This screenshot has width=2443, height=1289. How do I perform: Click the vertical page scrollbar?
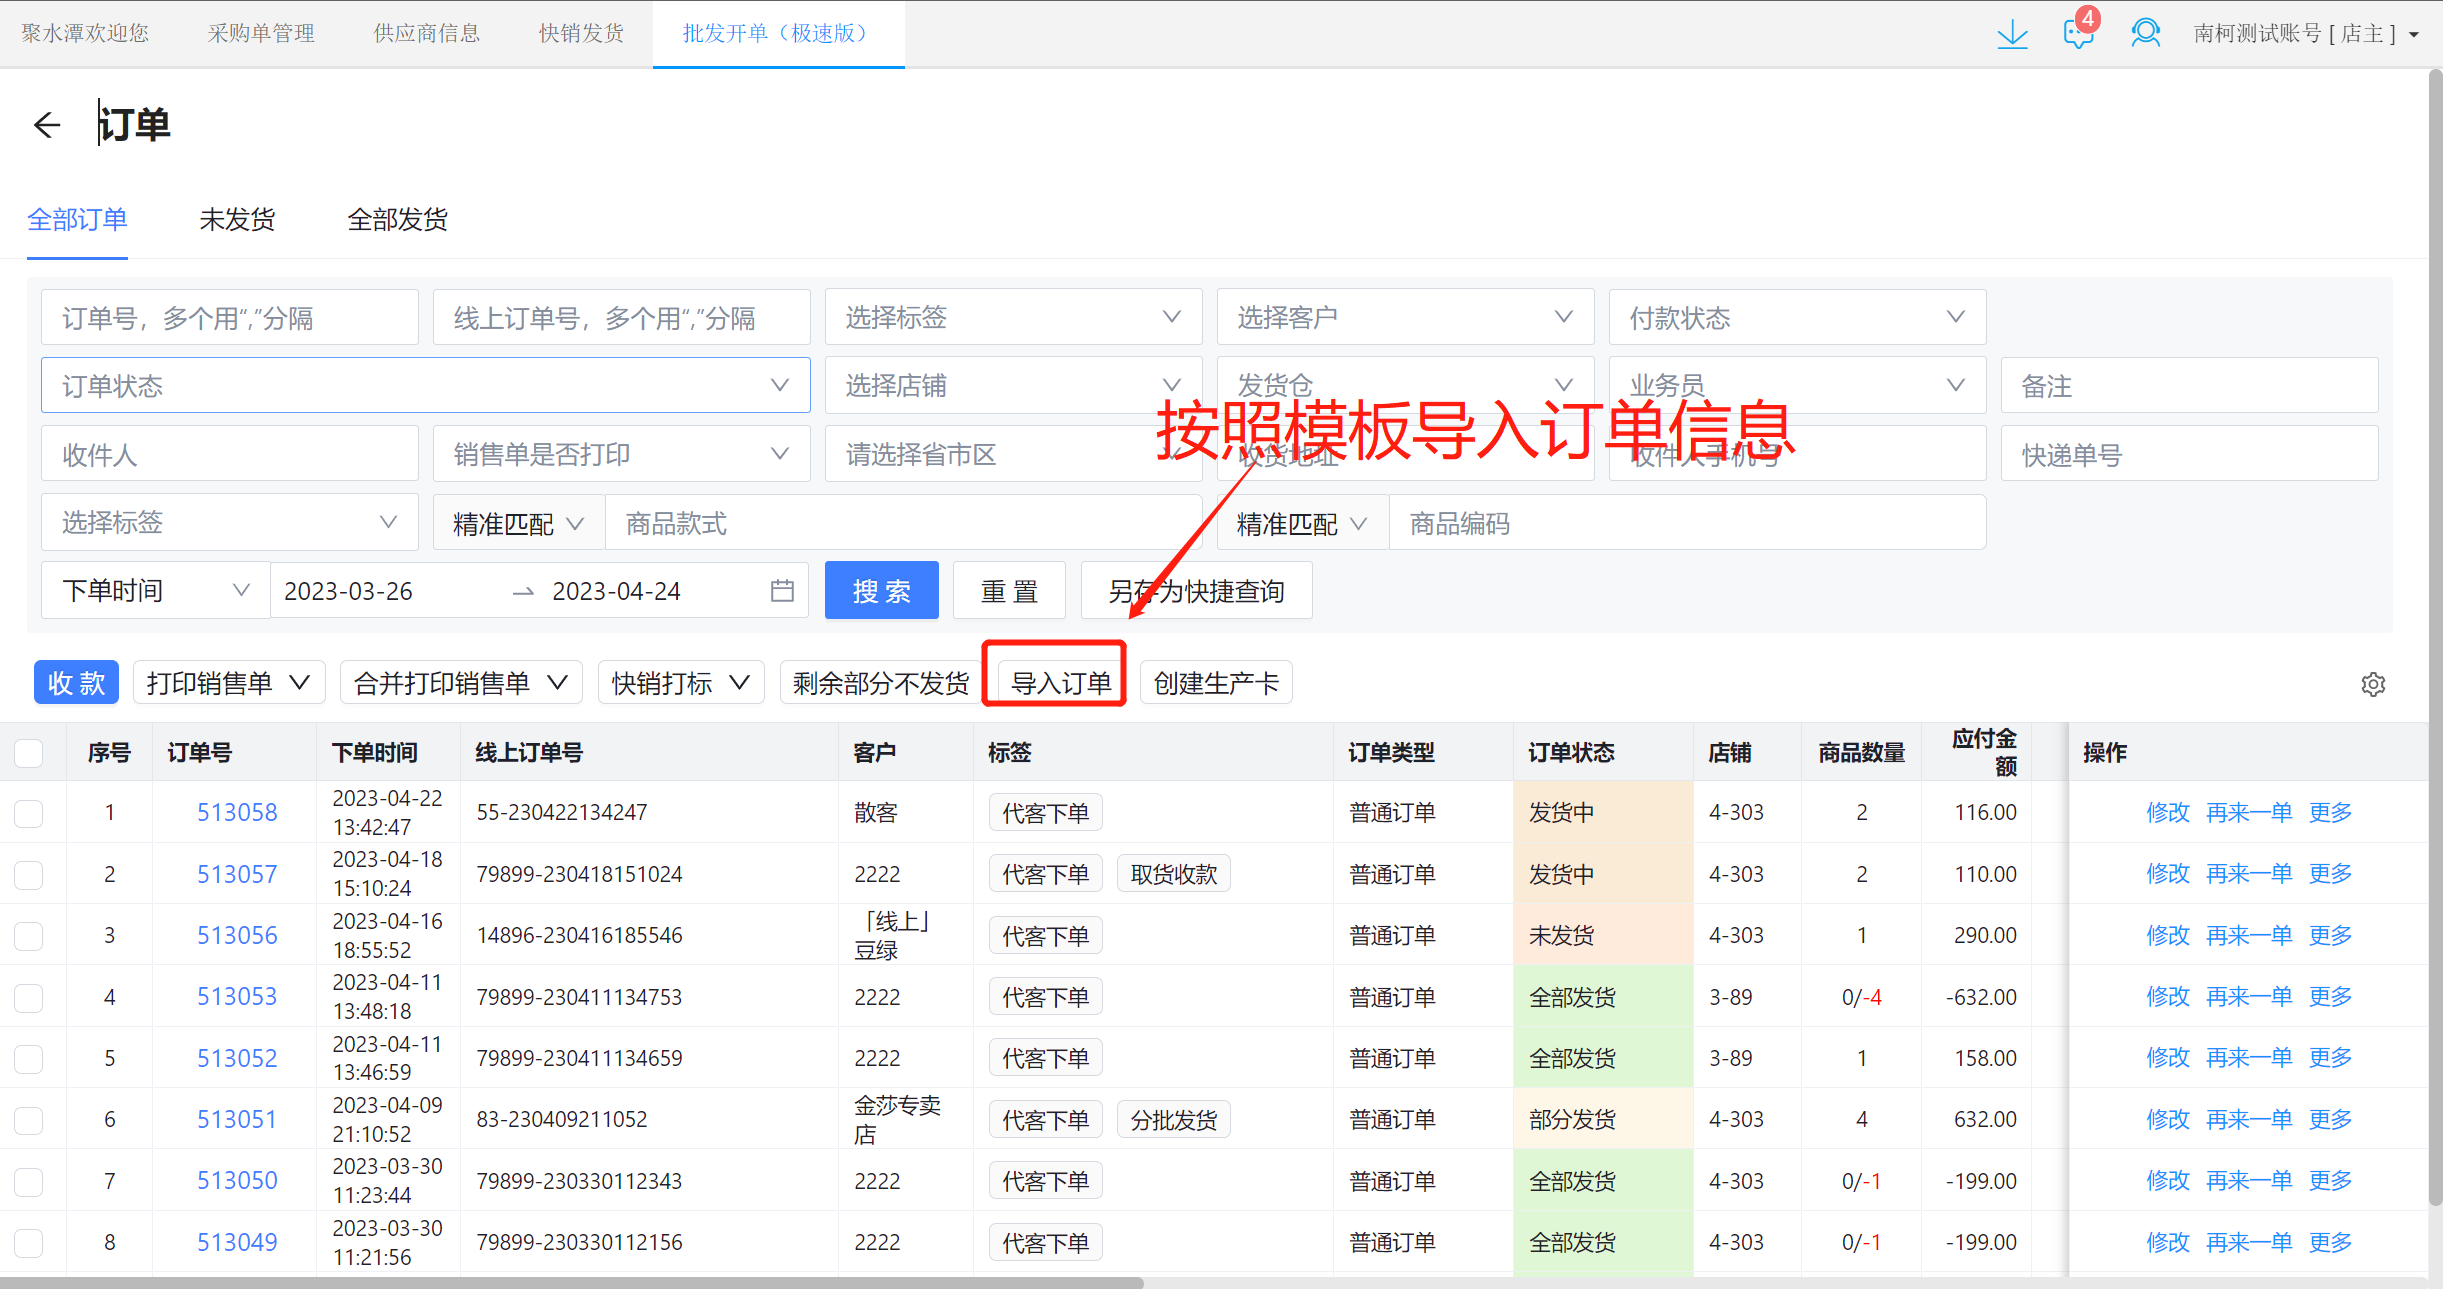[x=2435, y=637]
